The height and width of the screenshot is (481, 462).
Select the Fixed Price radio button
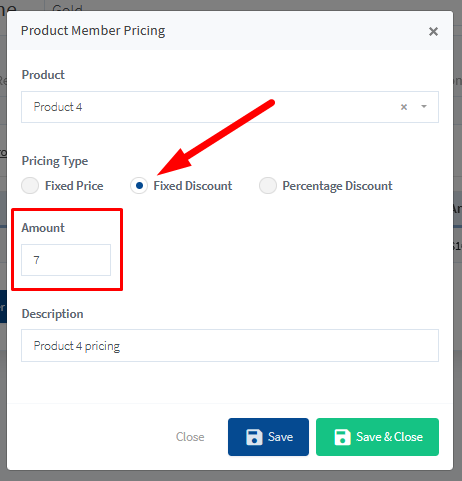[x=30, y=185]
